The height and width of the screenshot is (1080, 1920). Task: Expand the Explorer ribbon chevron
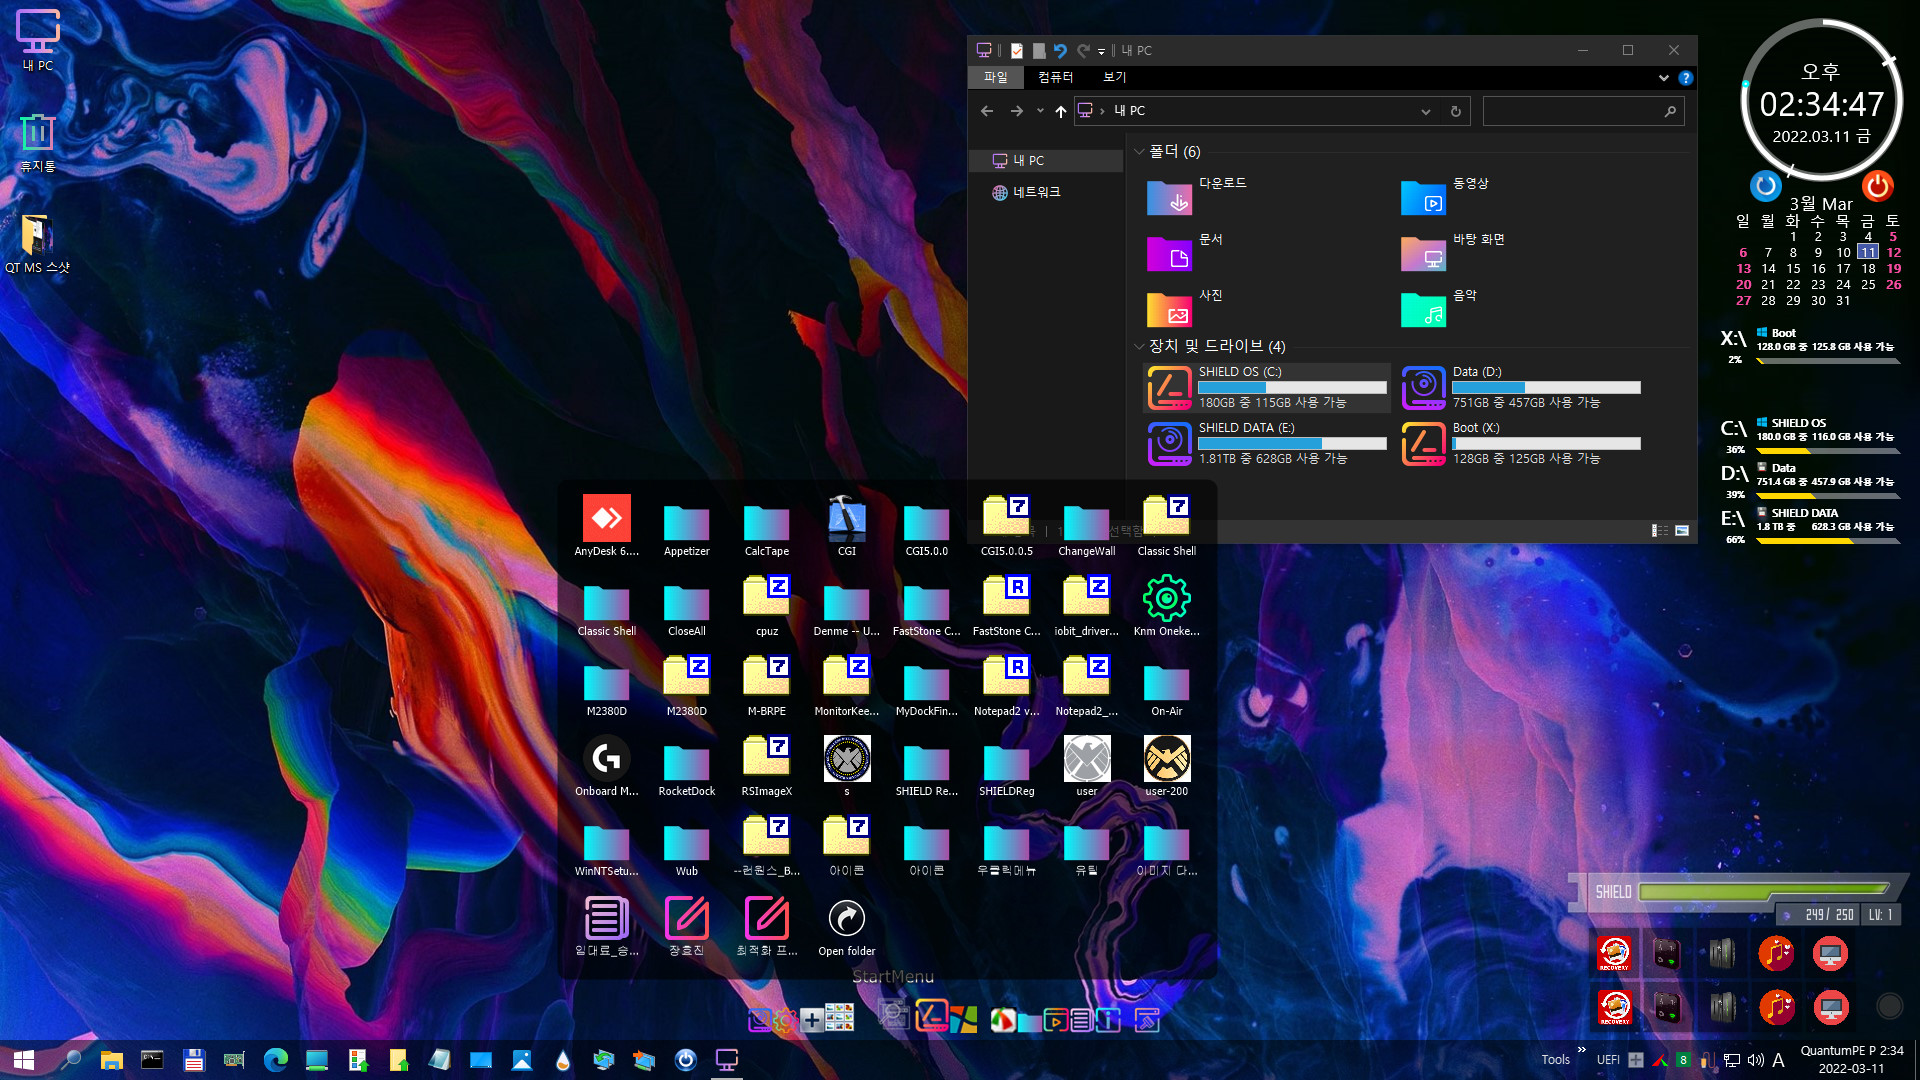pyautogui.click(x=1663, y=77)
